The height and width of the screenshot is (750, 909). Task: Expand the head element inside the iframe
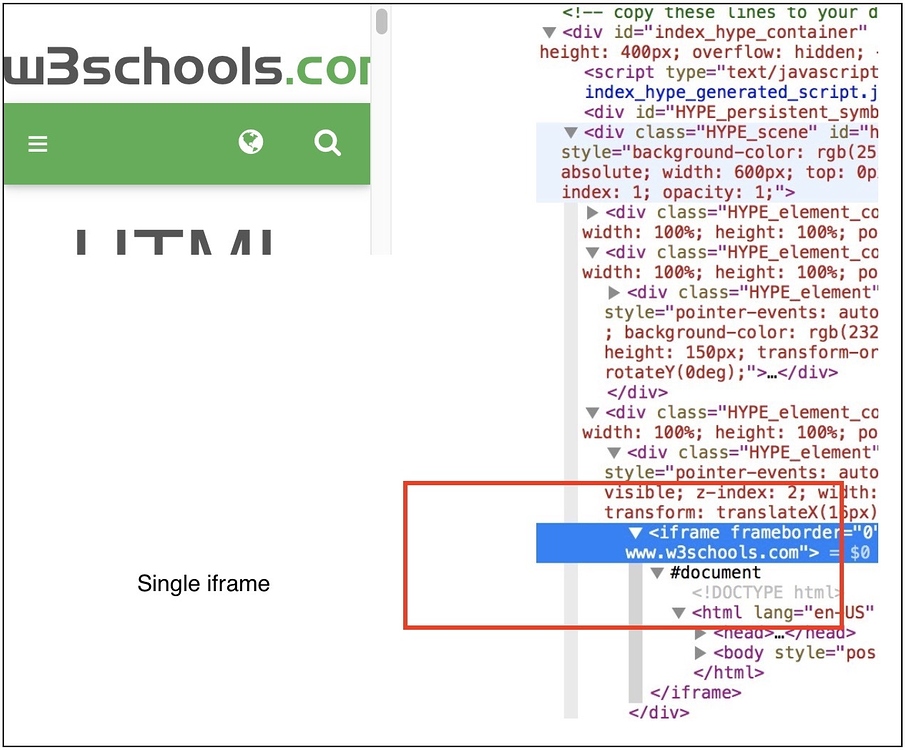click(700, 632)
